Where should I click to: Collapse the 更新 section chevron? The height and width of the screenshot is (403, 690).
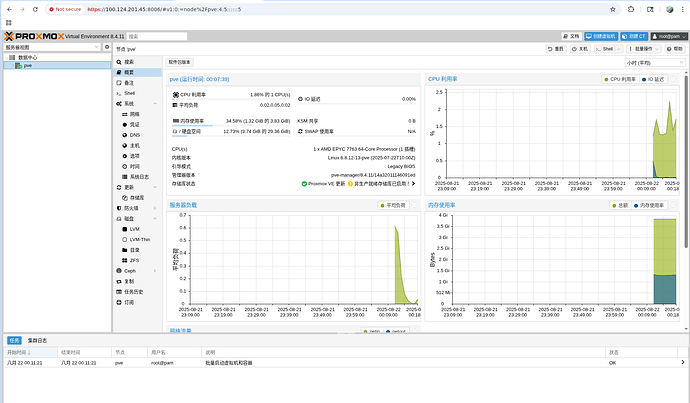[x=155, y=187]
